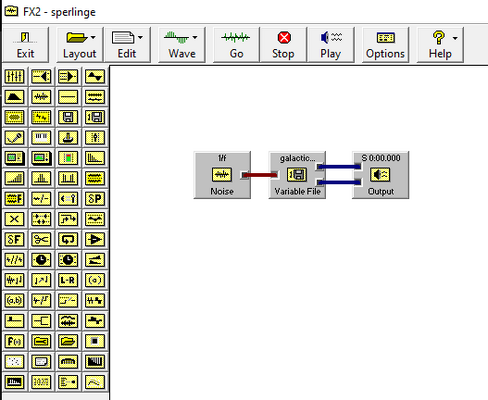Open the Options dialog
Screen dimensions: 488x400
coord(385,45)
